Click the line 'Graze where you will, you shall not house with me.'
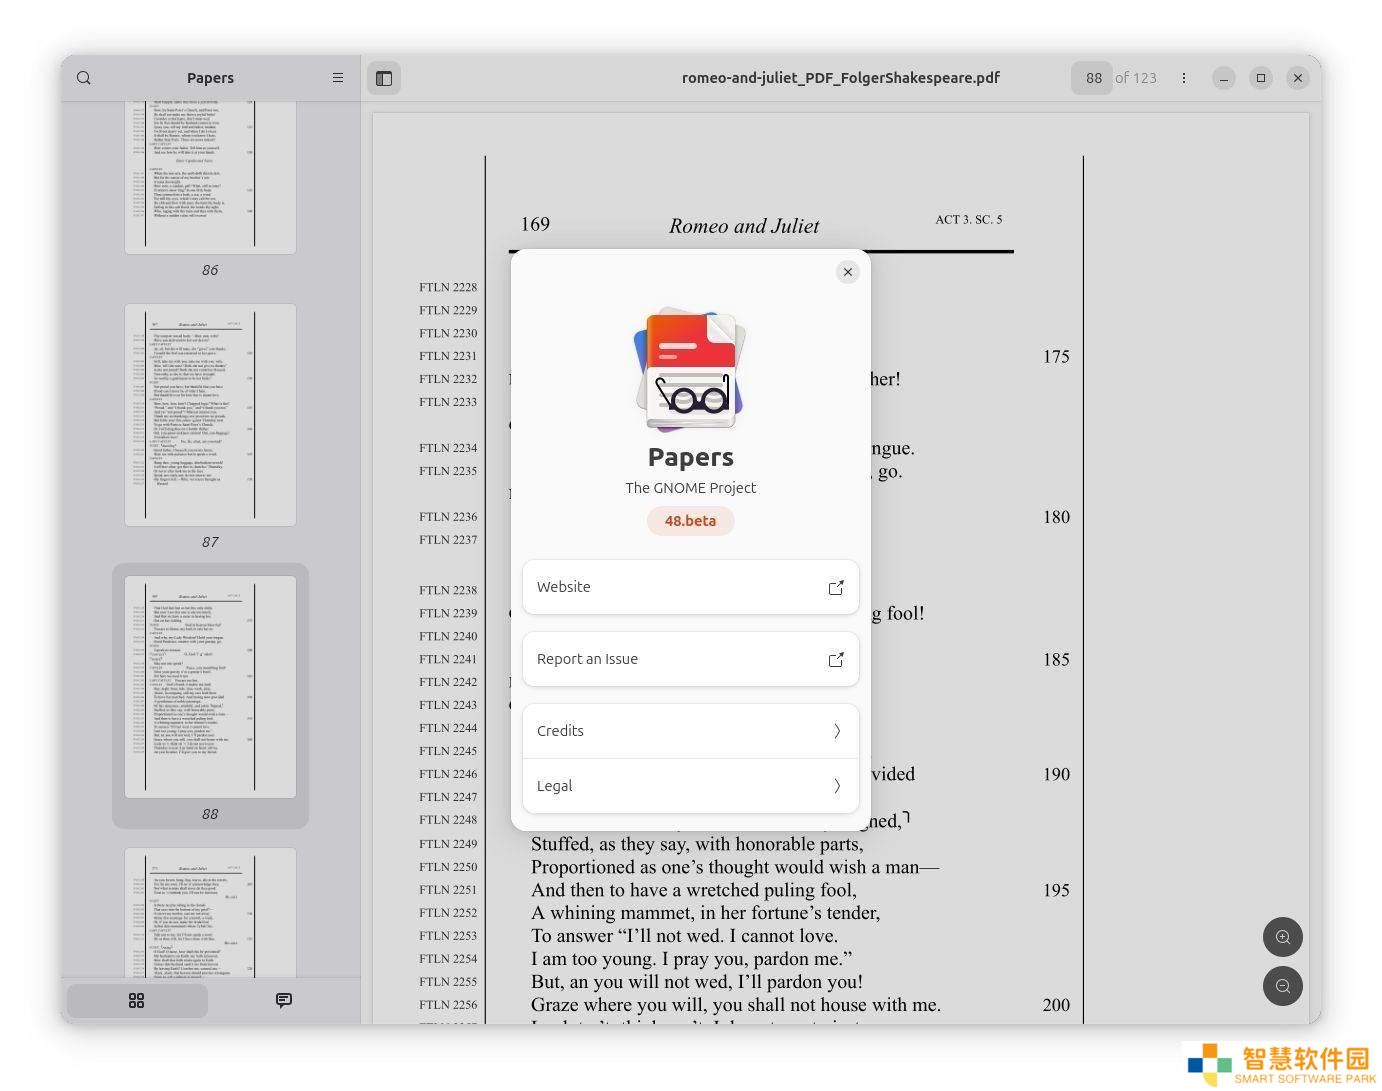 (736, 1005)
